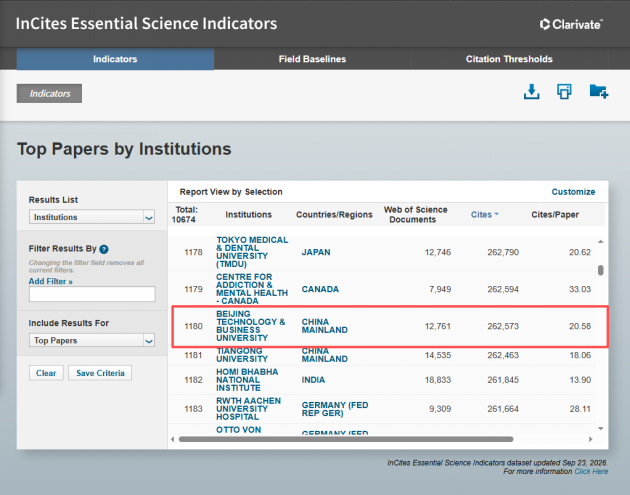Image resolution: width=630 pixels, height=495 pixels.
Task: Click cites value 262,790
Action: pos(503,252)
